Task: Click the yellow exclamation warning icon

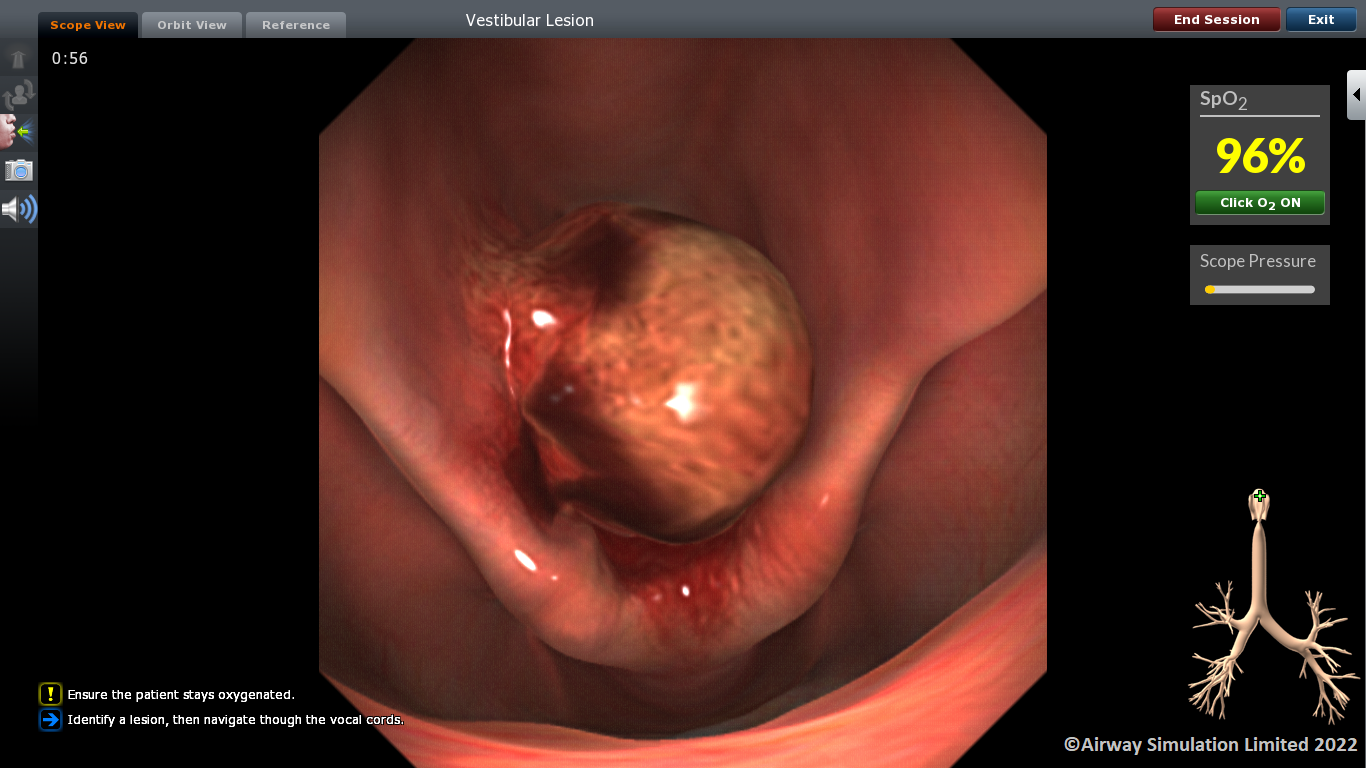Action: (x=50, y=694)
